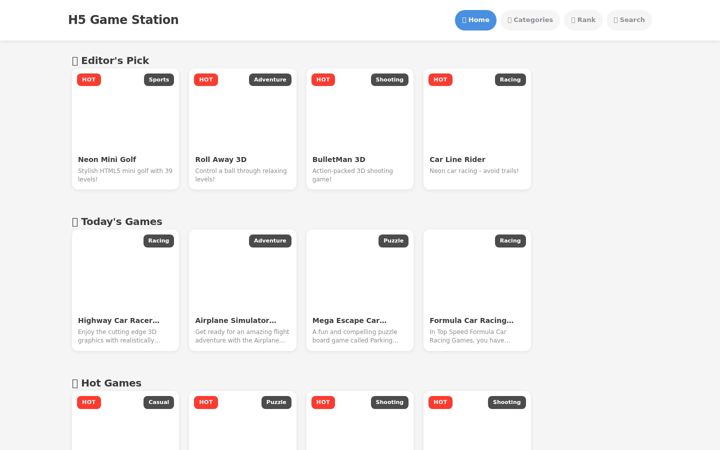Open the Car Line Rider game title
Viewport: 720px width, 450px height.
pyautogui.click(x=457, y=159)
